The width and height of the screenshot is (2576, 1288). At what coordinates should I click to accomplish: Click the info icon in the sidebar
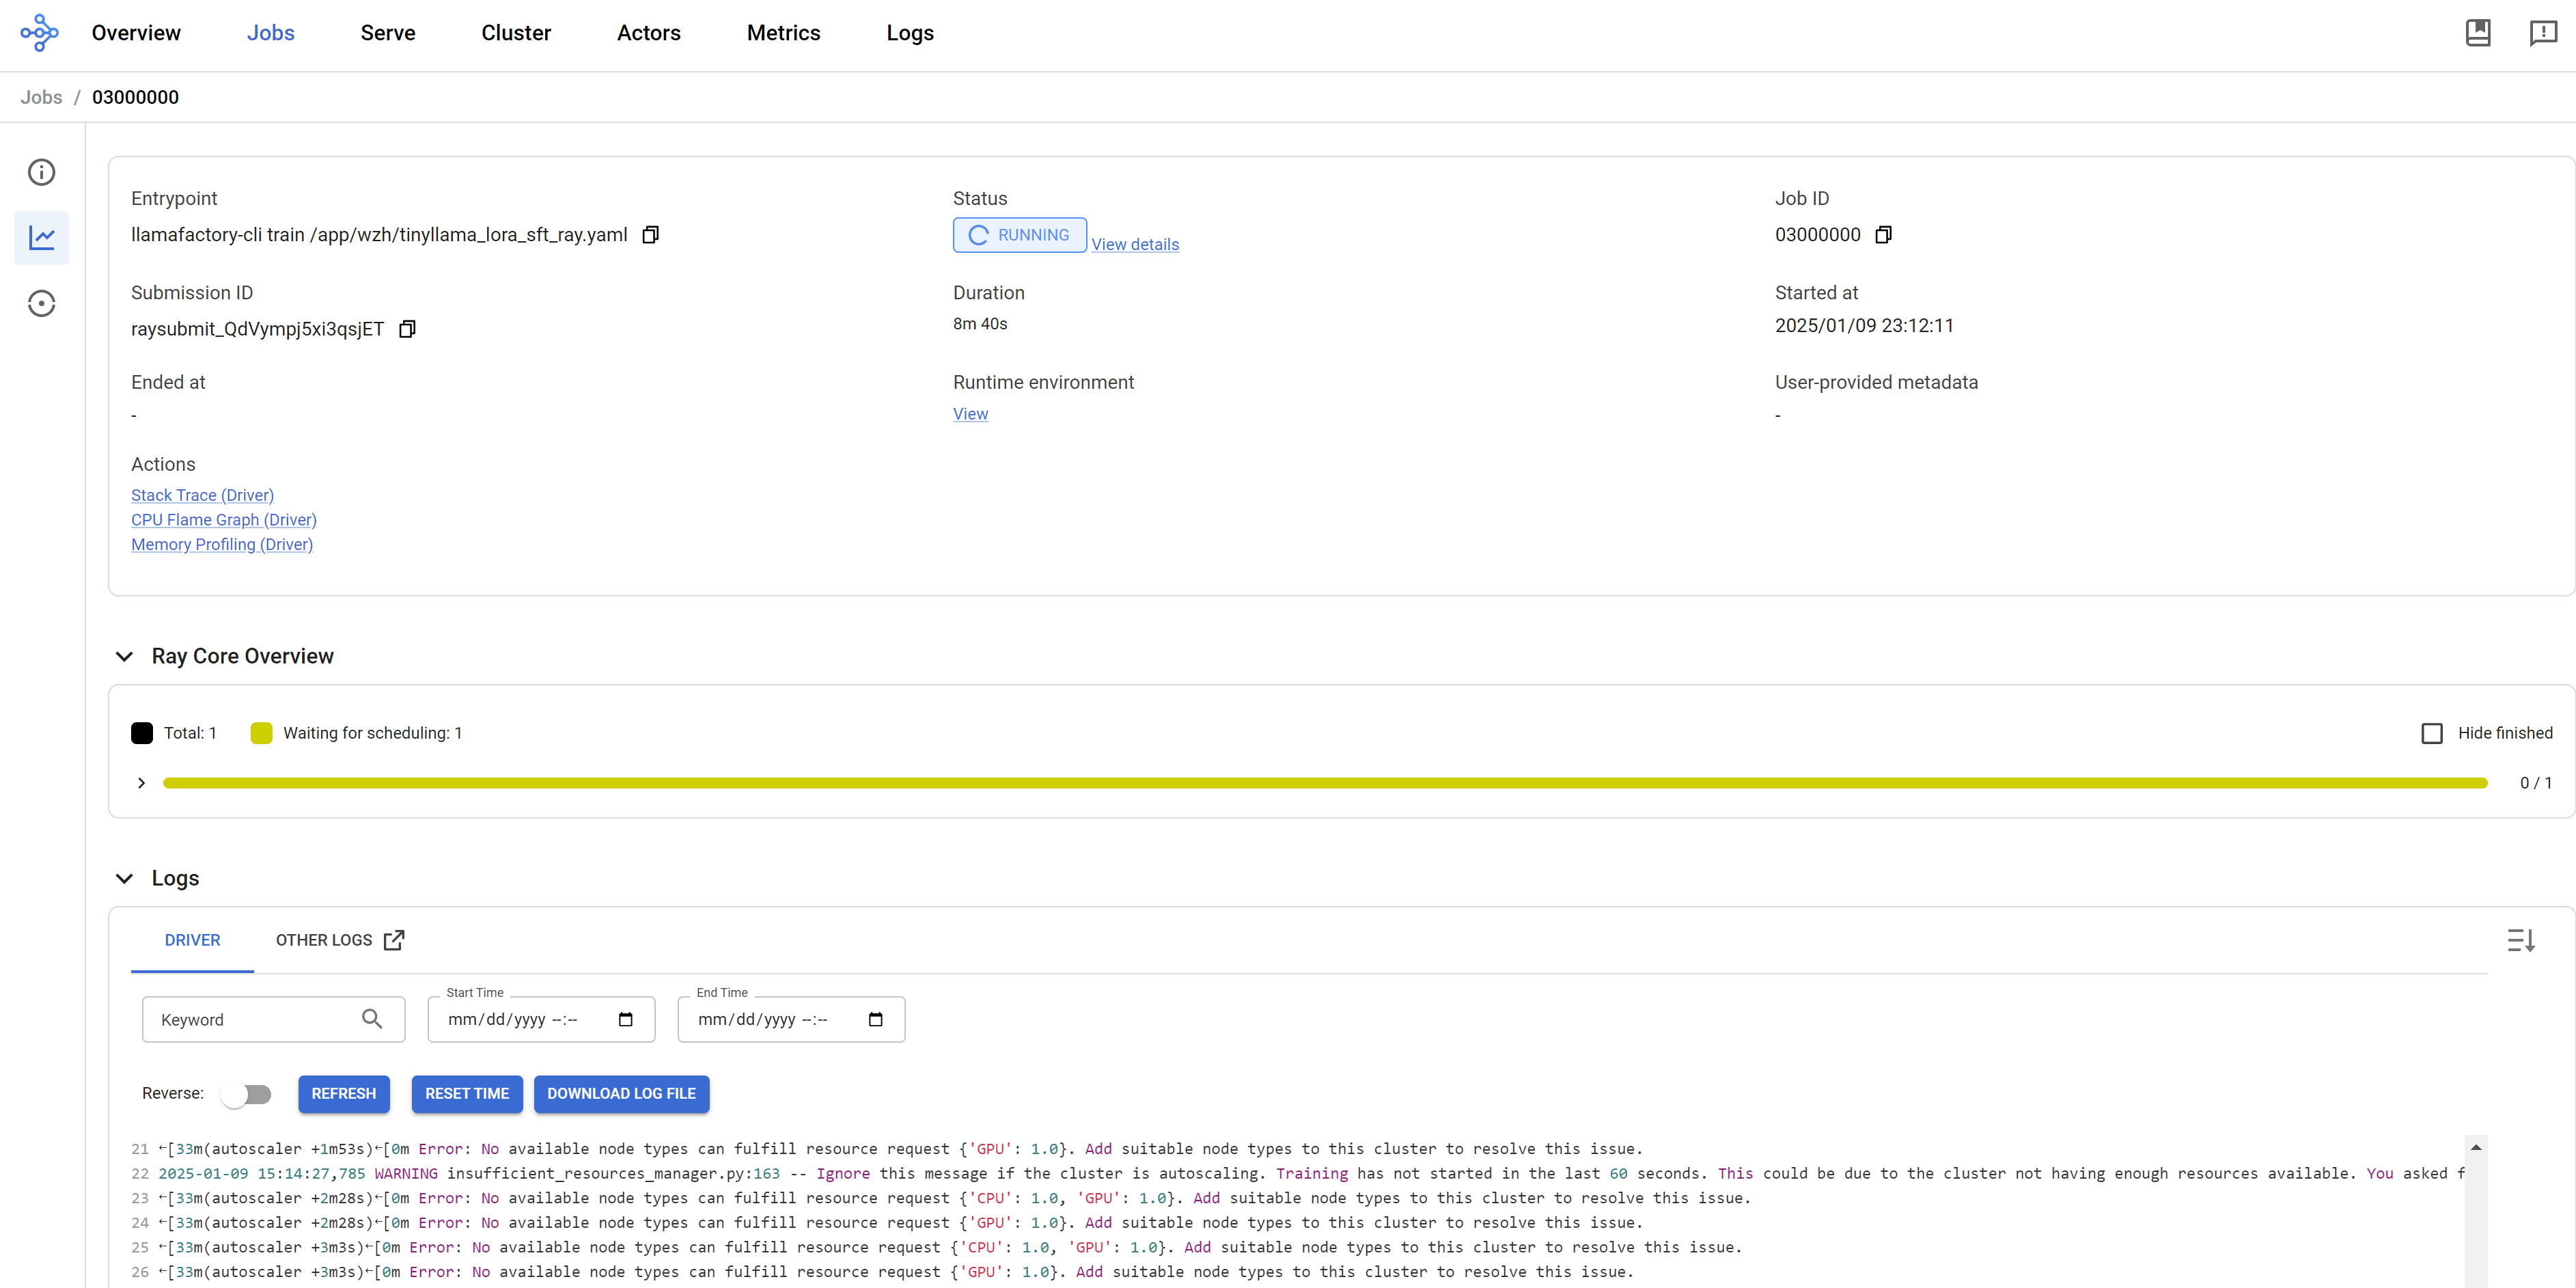pos(41,172)
